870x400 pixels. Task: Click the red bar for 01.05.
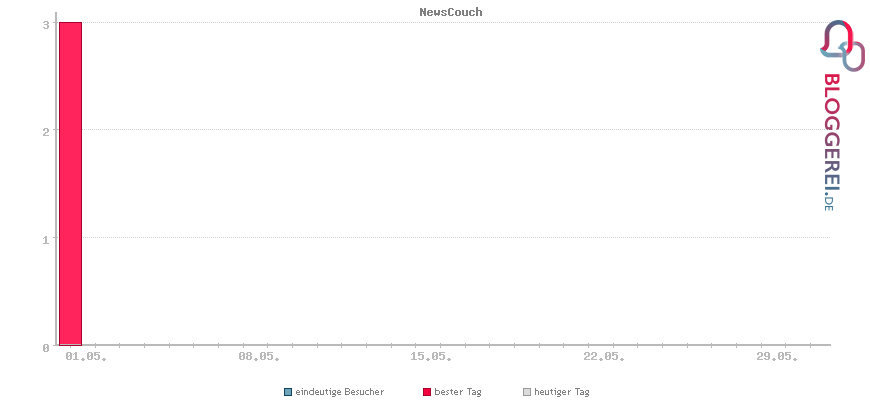pos(70,184)
